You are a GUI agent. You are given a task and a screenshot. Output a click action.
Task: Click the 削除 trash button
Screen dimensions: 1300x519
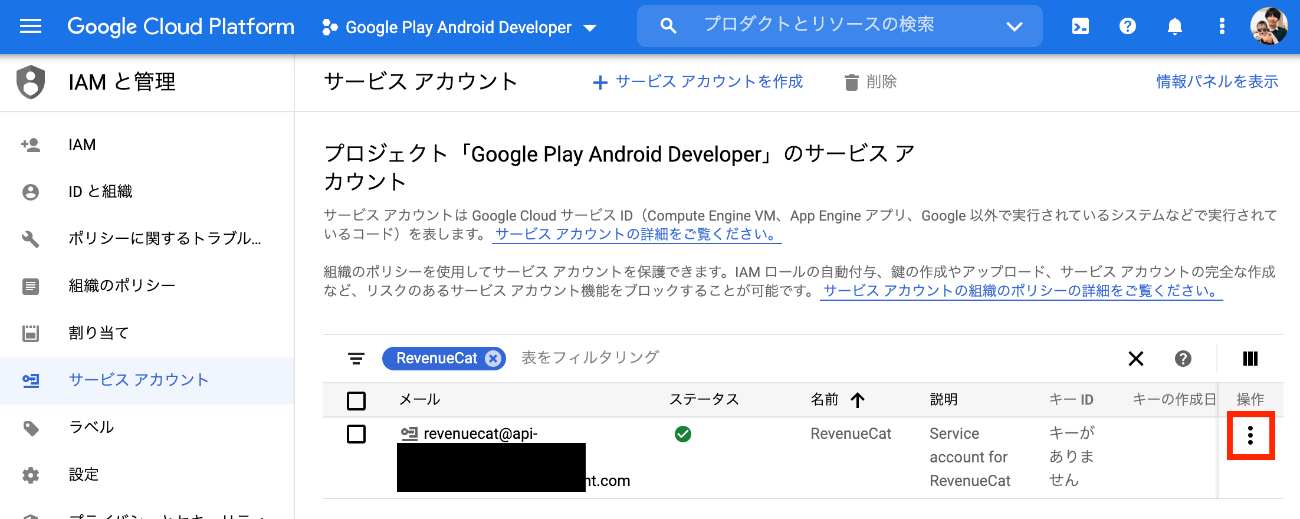tap(870, 82)
